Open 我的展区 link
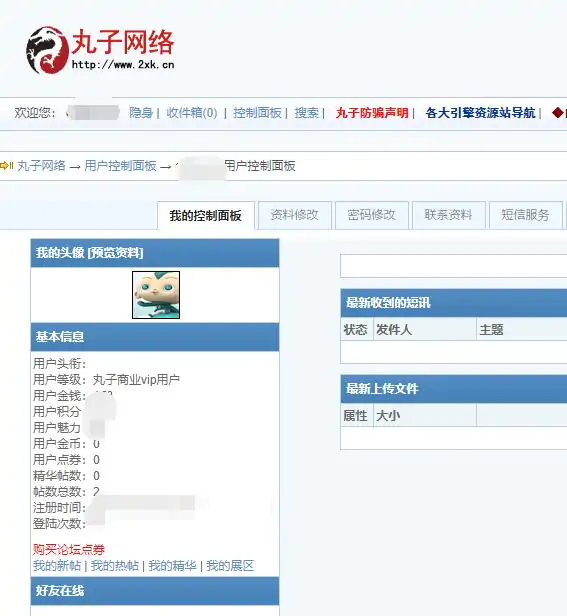The image size is (567, 616). (x=230, y=566)
